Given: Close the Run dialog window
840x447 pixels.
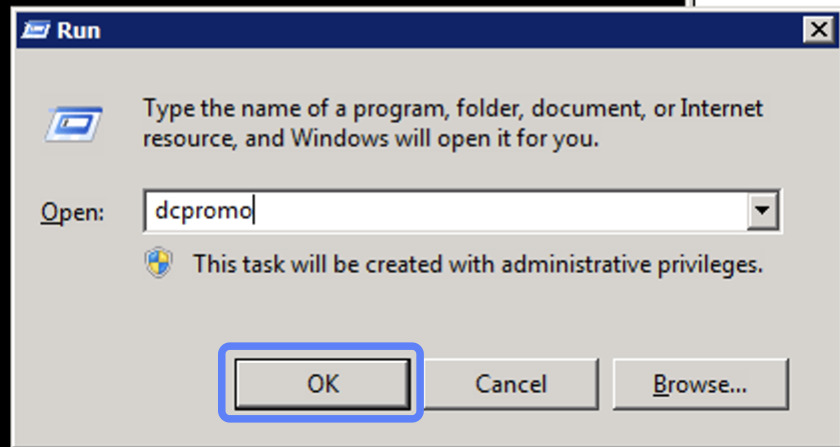Looking at the screenshot, I should (816, 31).
